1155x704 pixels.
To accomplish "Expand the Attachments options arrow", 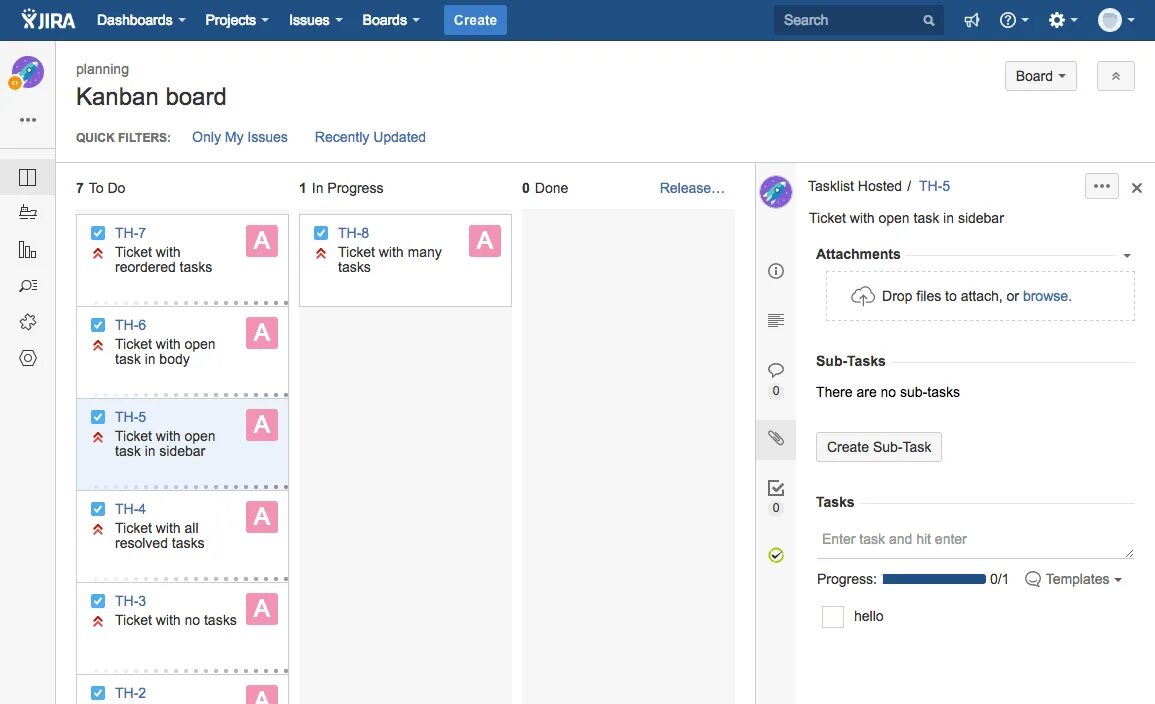I will click(1126, 256).
